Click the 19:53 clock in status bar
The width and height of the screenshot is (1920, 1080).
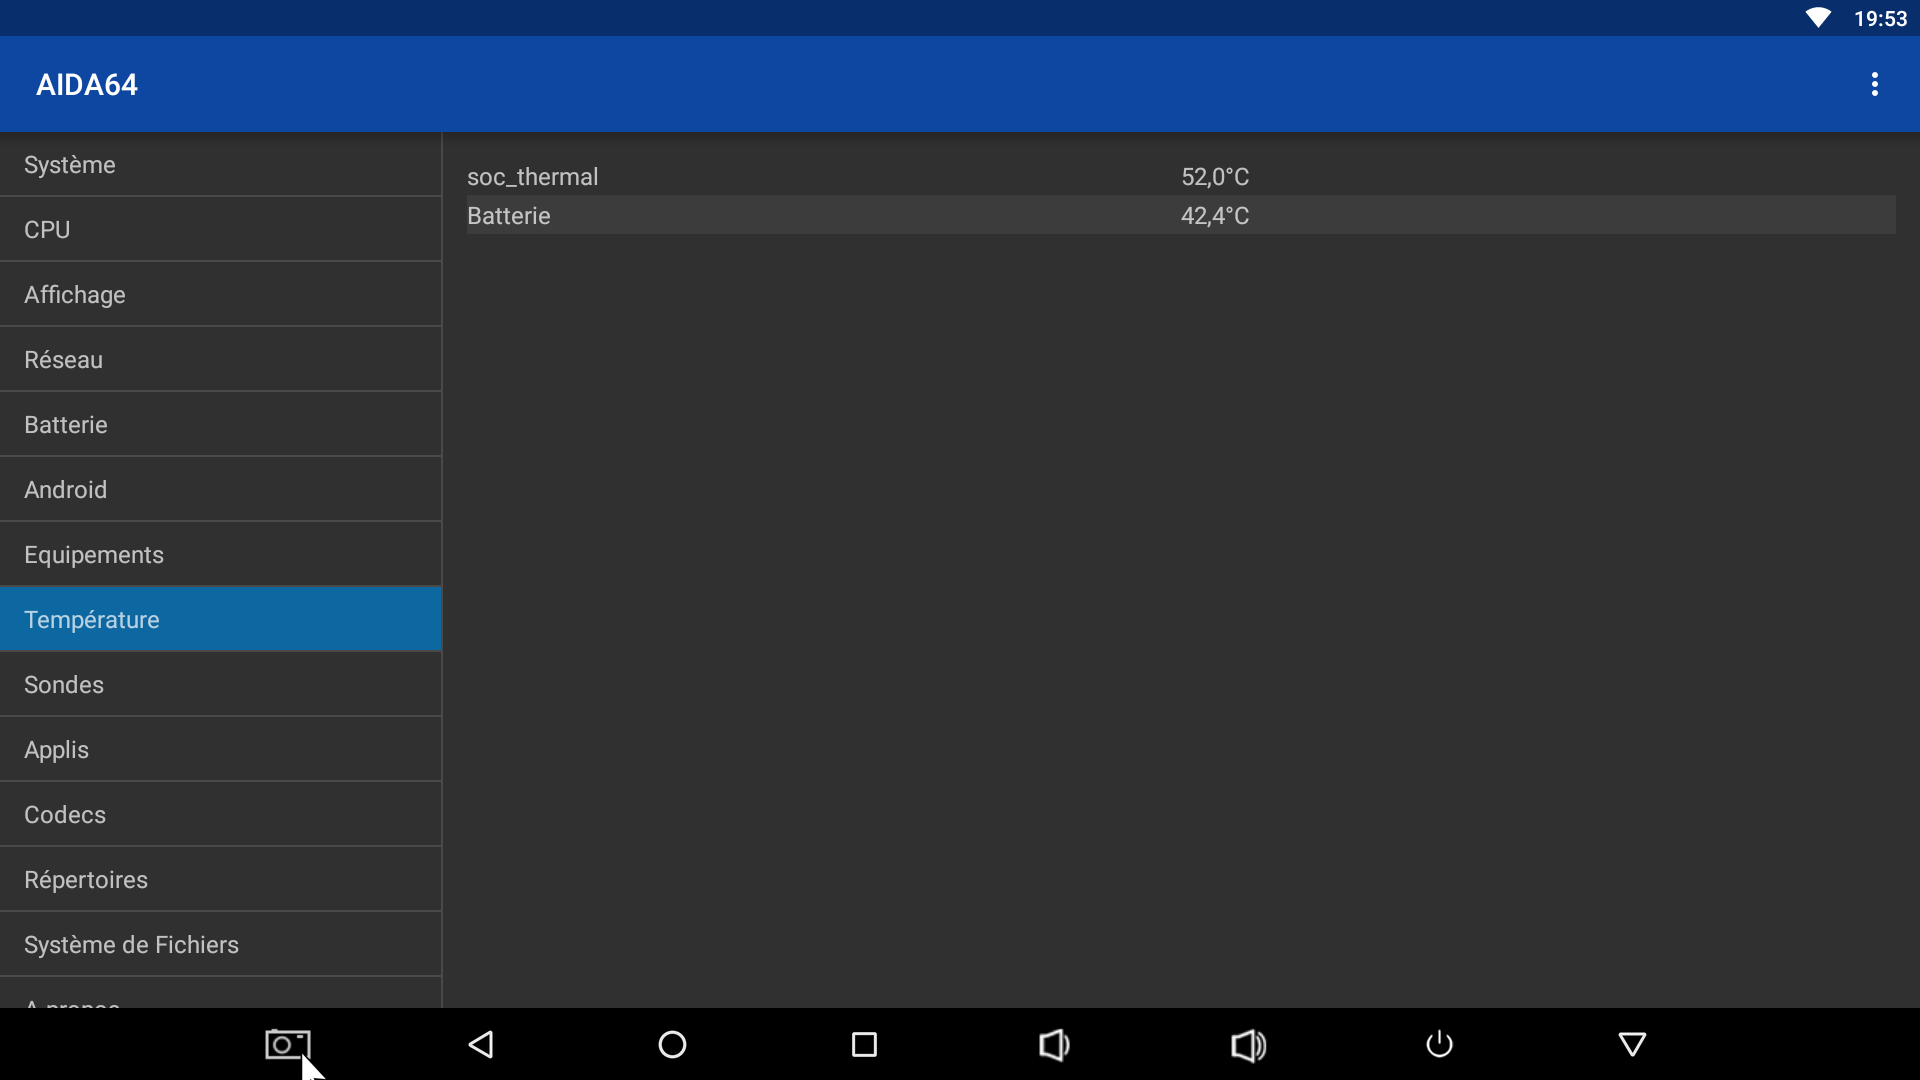(1880, 19)
